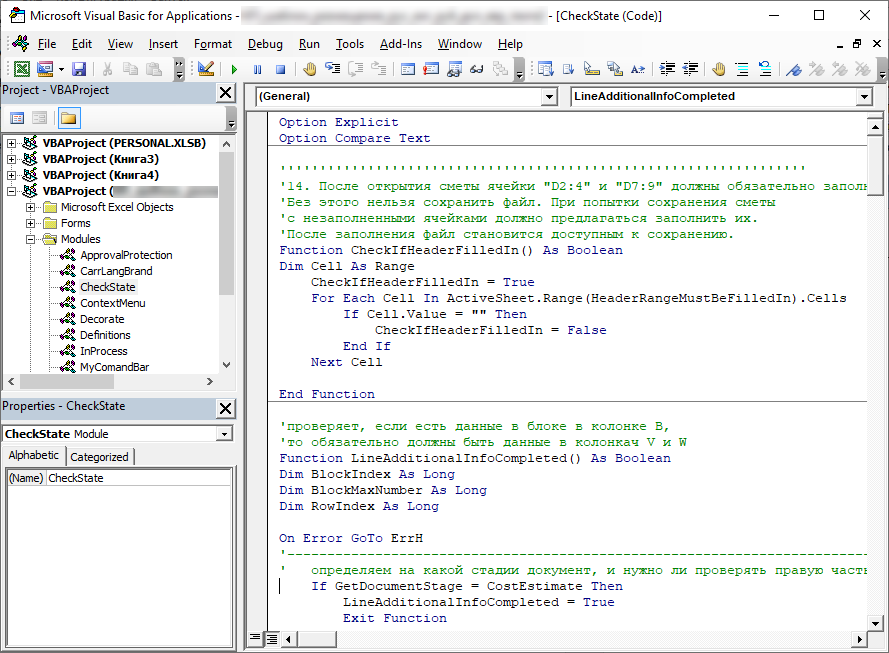Cut the selected code
Viewport: 889px width, 653px height.
point(107,69)
